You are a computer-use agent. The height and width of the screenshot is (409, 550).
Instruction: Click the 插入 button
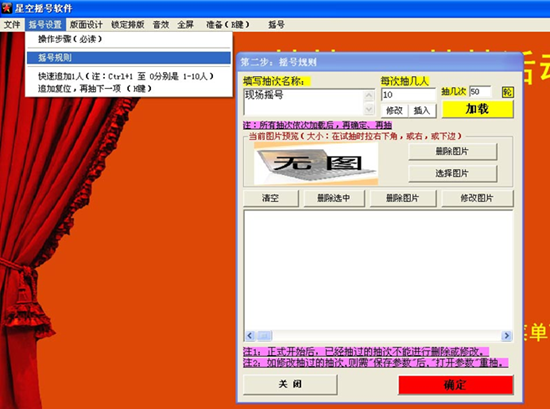(x=422, y=110)
